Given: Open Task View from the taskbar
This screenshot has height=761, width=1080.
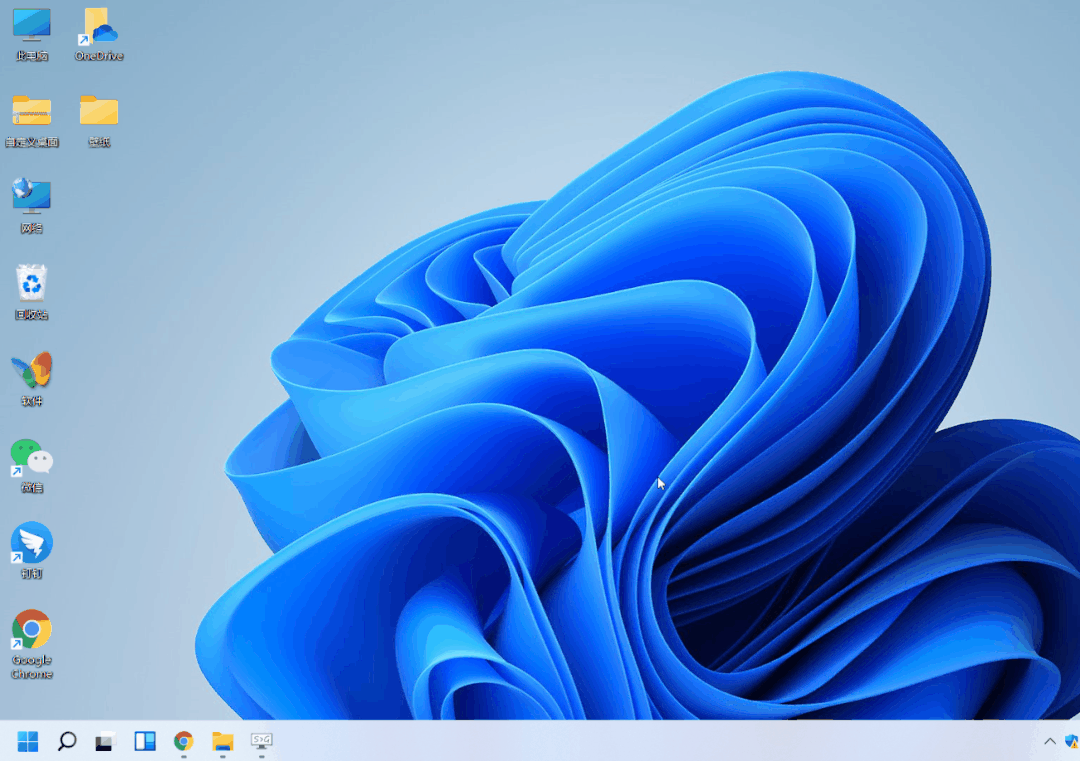Looking at the screenshot, I should (x=106, y=741).
